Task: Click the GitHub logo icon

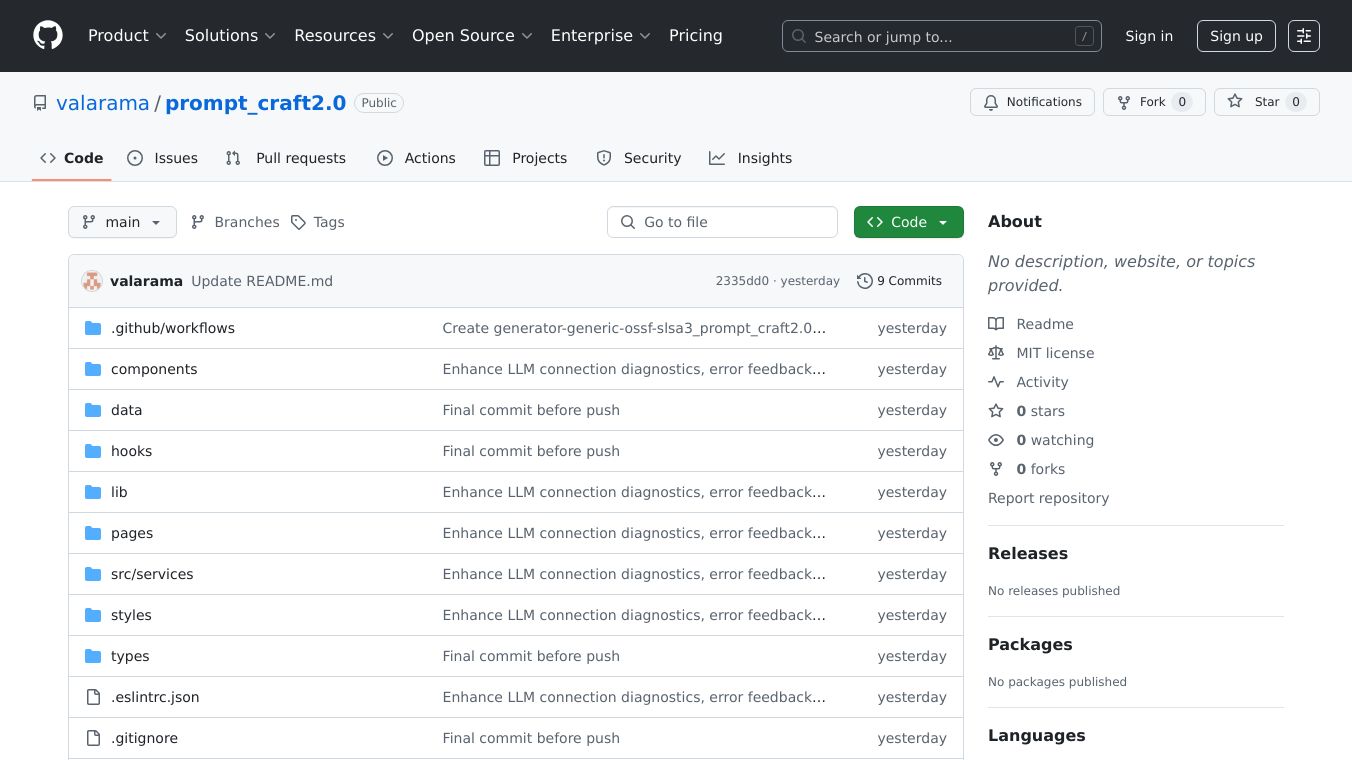Action: click(x=48, y=36)
